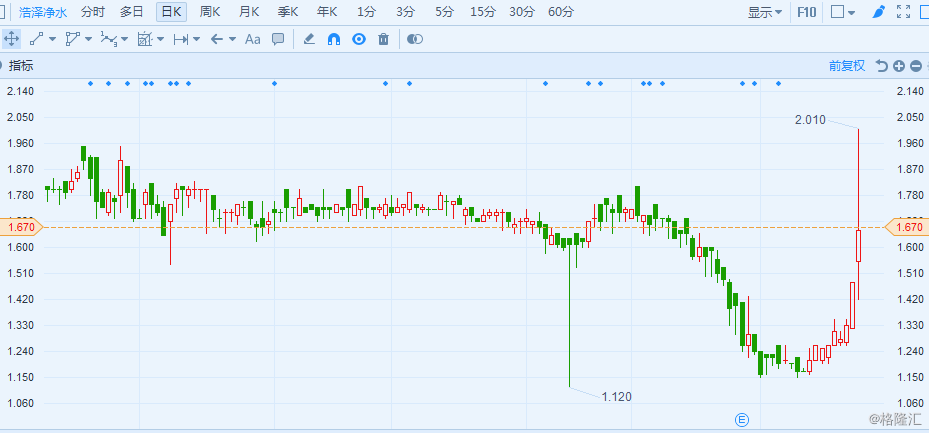Click the blue paintbrush drawing icon
Viewport: 929px width, 433px height.
point(878,13)
